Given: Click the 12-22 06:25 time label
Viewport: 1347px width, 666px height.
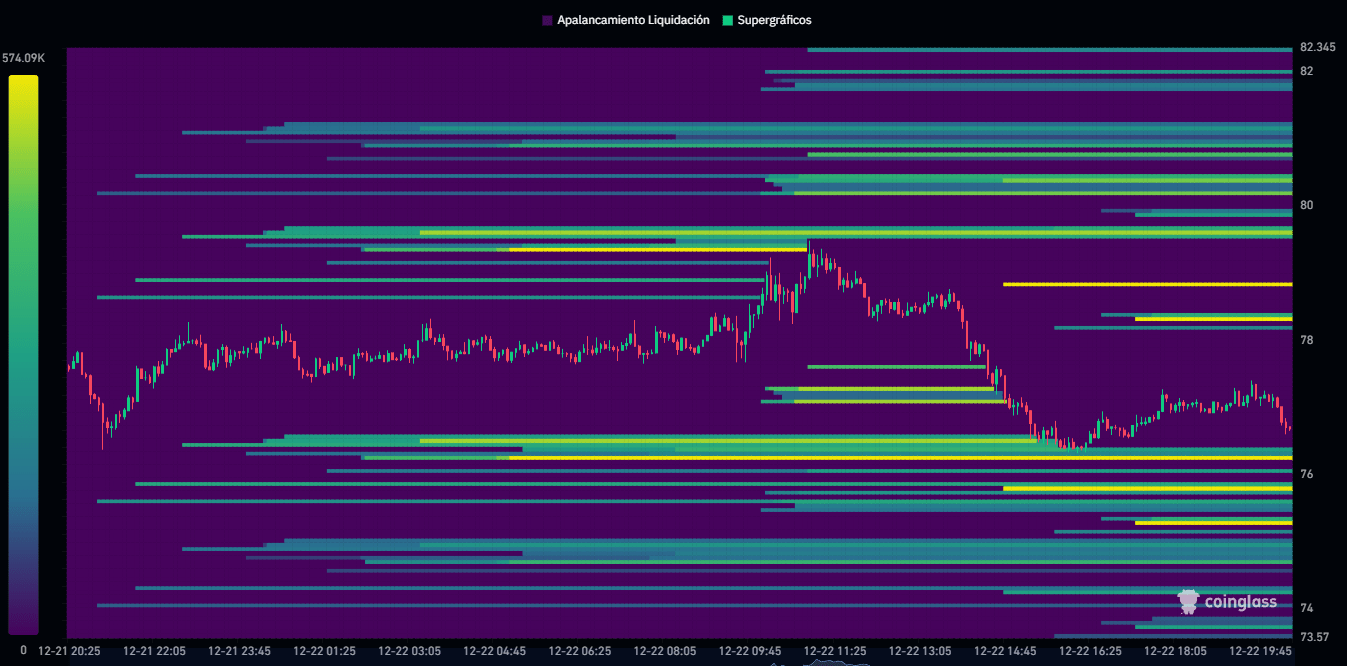Looking at the screenshot, I should coord(580,651).
